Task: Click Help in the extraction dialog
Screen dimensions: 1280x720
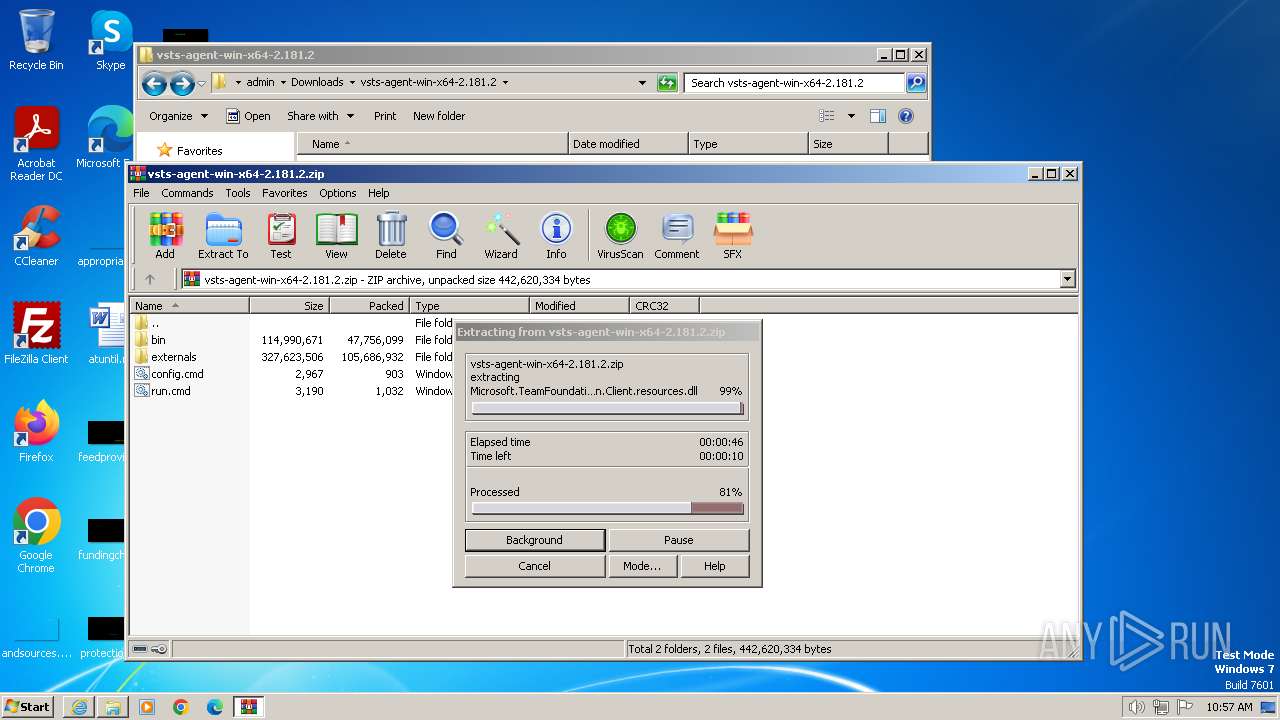Action: (x=714, y=566)
